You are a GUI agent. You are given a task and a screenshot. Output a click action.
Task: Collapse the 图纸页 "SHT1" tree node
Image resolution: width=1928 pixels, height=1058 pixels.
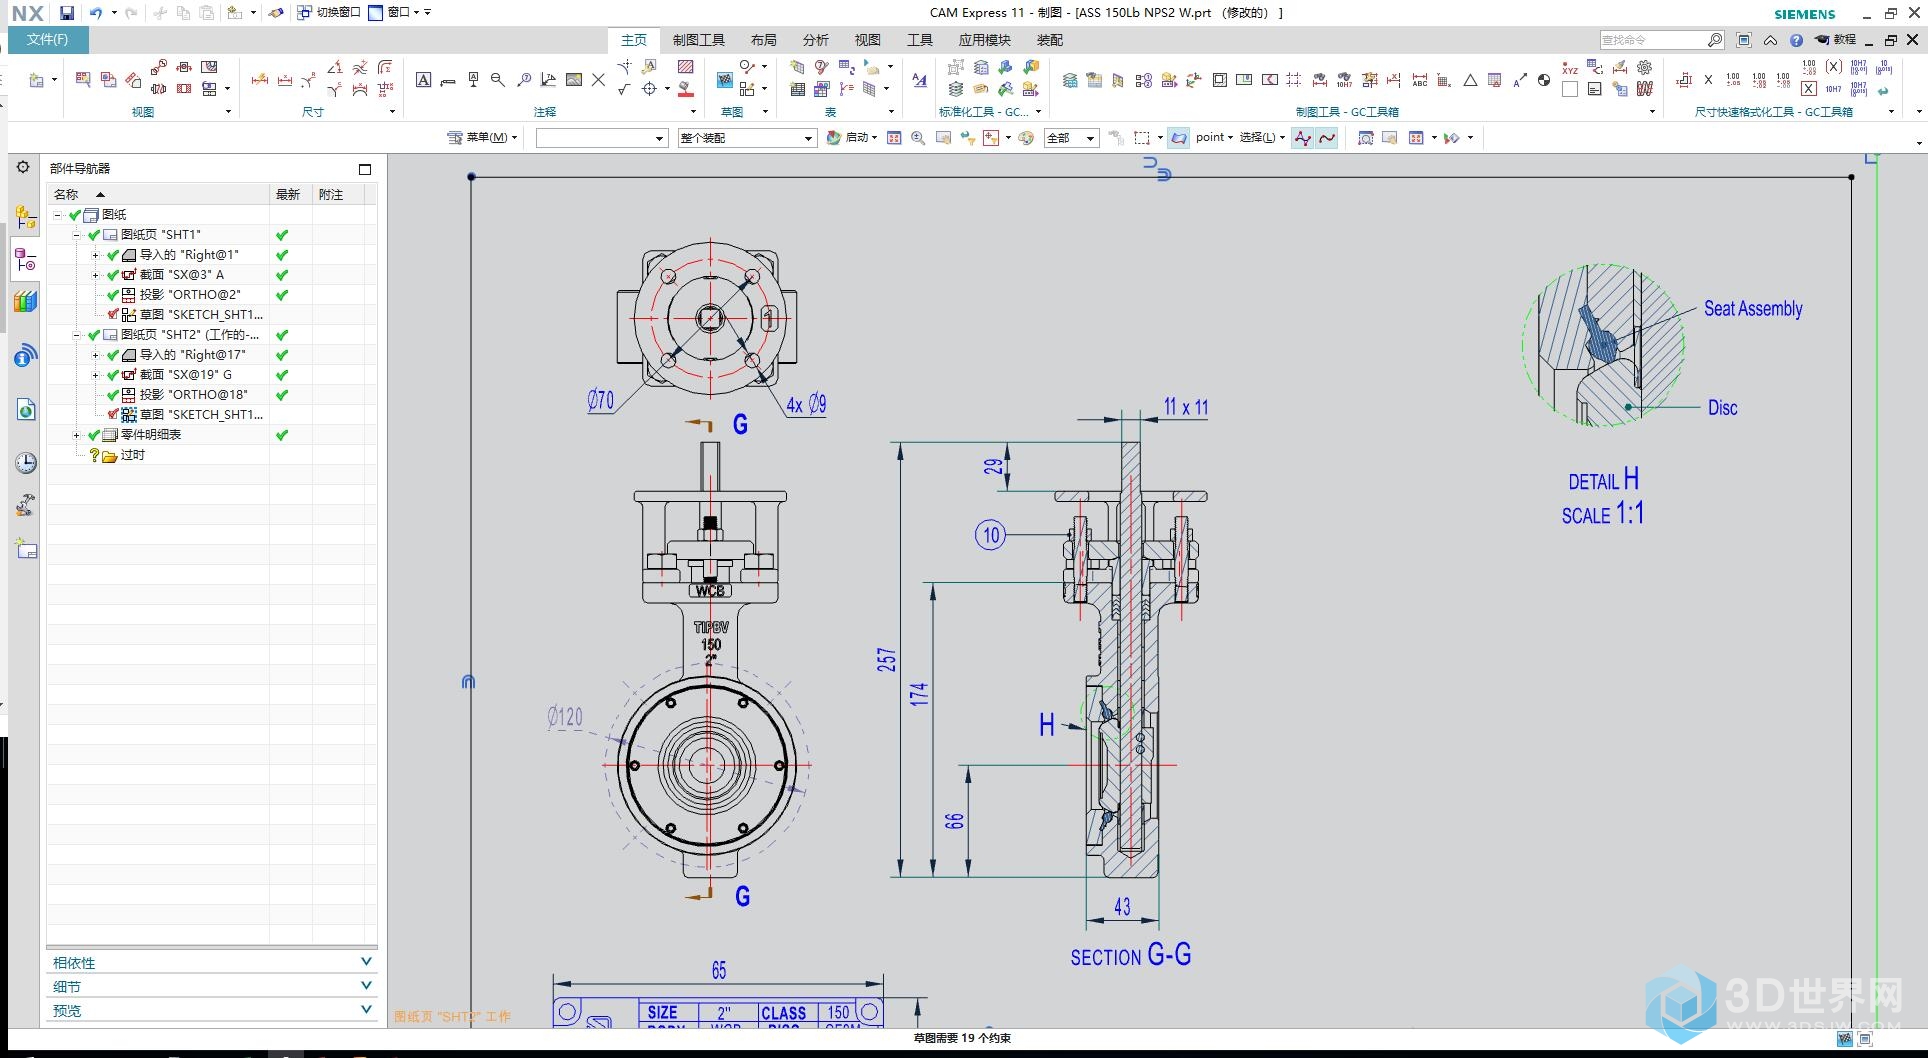pyautogui.click(x=77, y=235)
